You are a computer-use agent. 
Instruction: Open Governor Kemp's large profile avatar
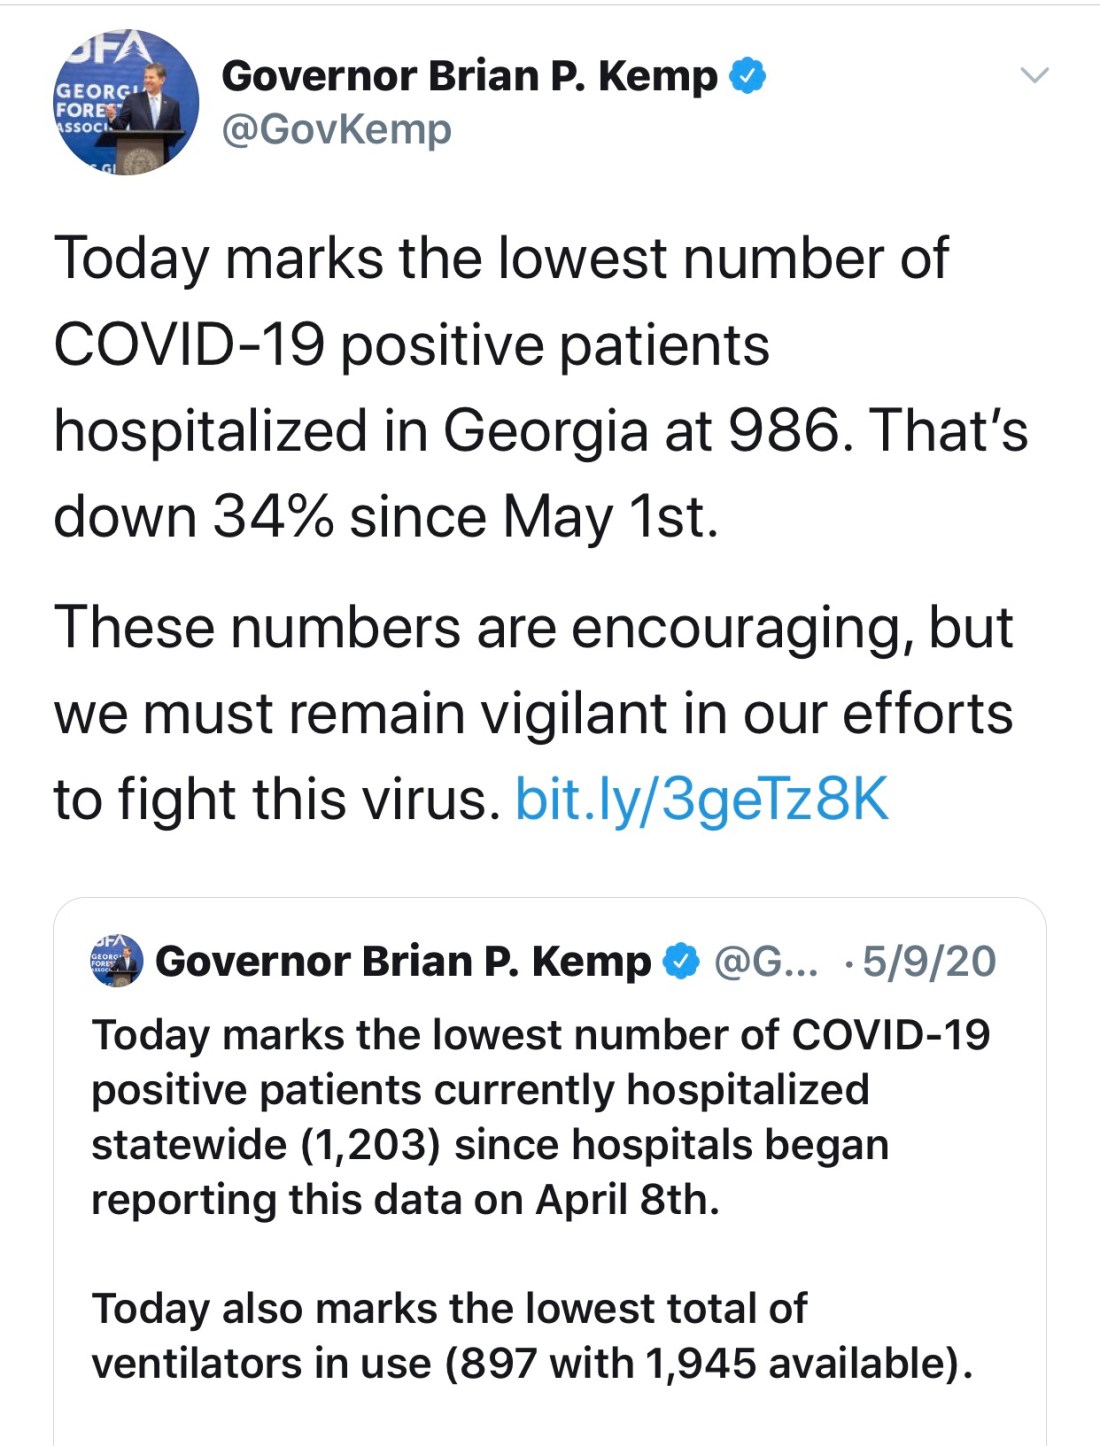tap(126, 102)
